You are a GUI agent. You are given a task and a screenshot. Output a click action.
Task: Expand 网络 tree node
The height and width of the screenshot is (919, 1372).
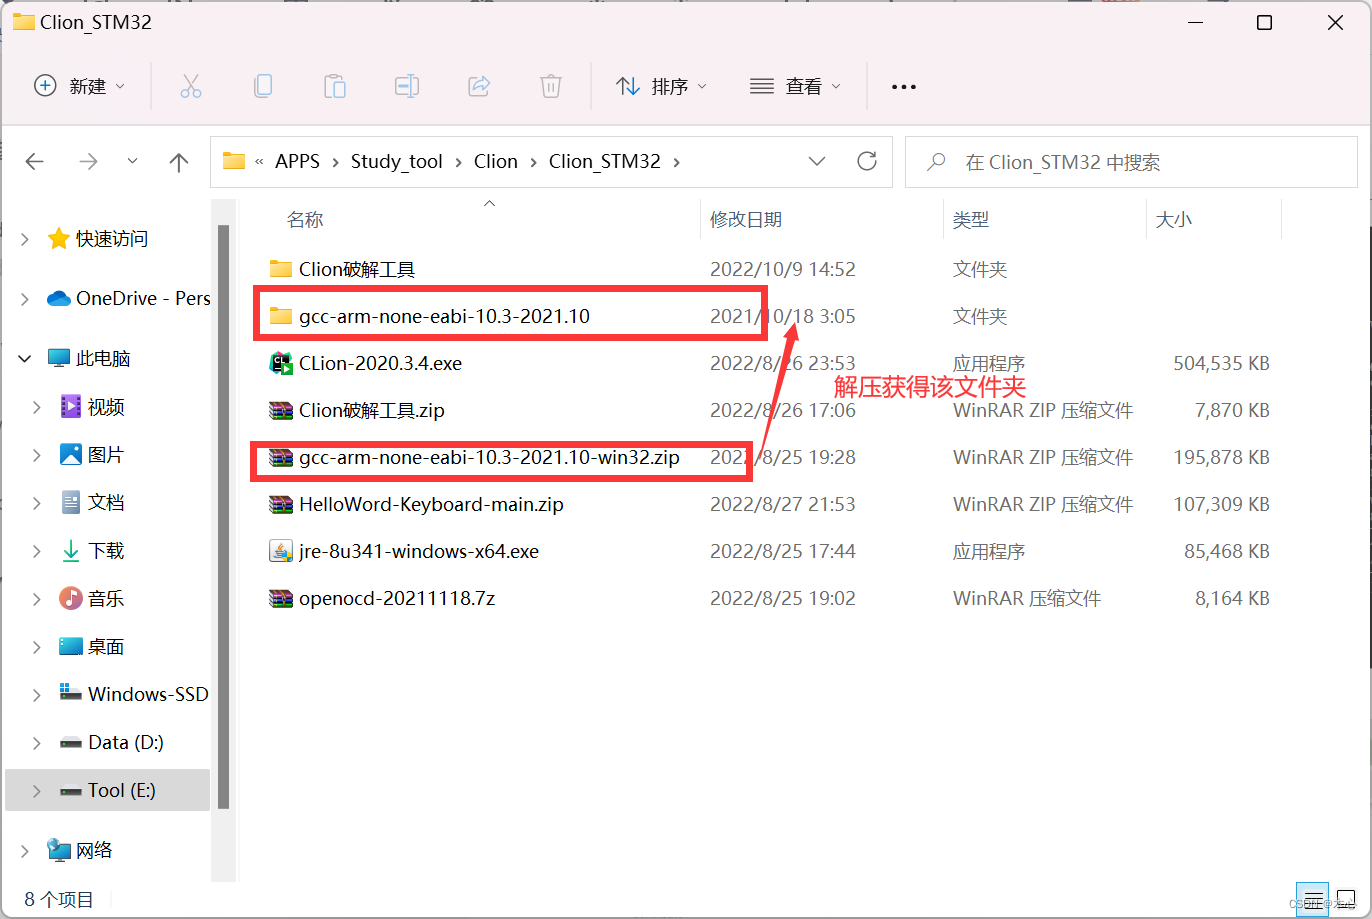tap(24, 850)
